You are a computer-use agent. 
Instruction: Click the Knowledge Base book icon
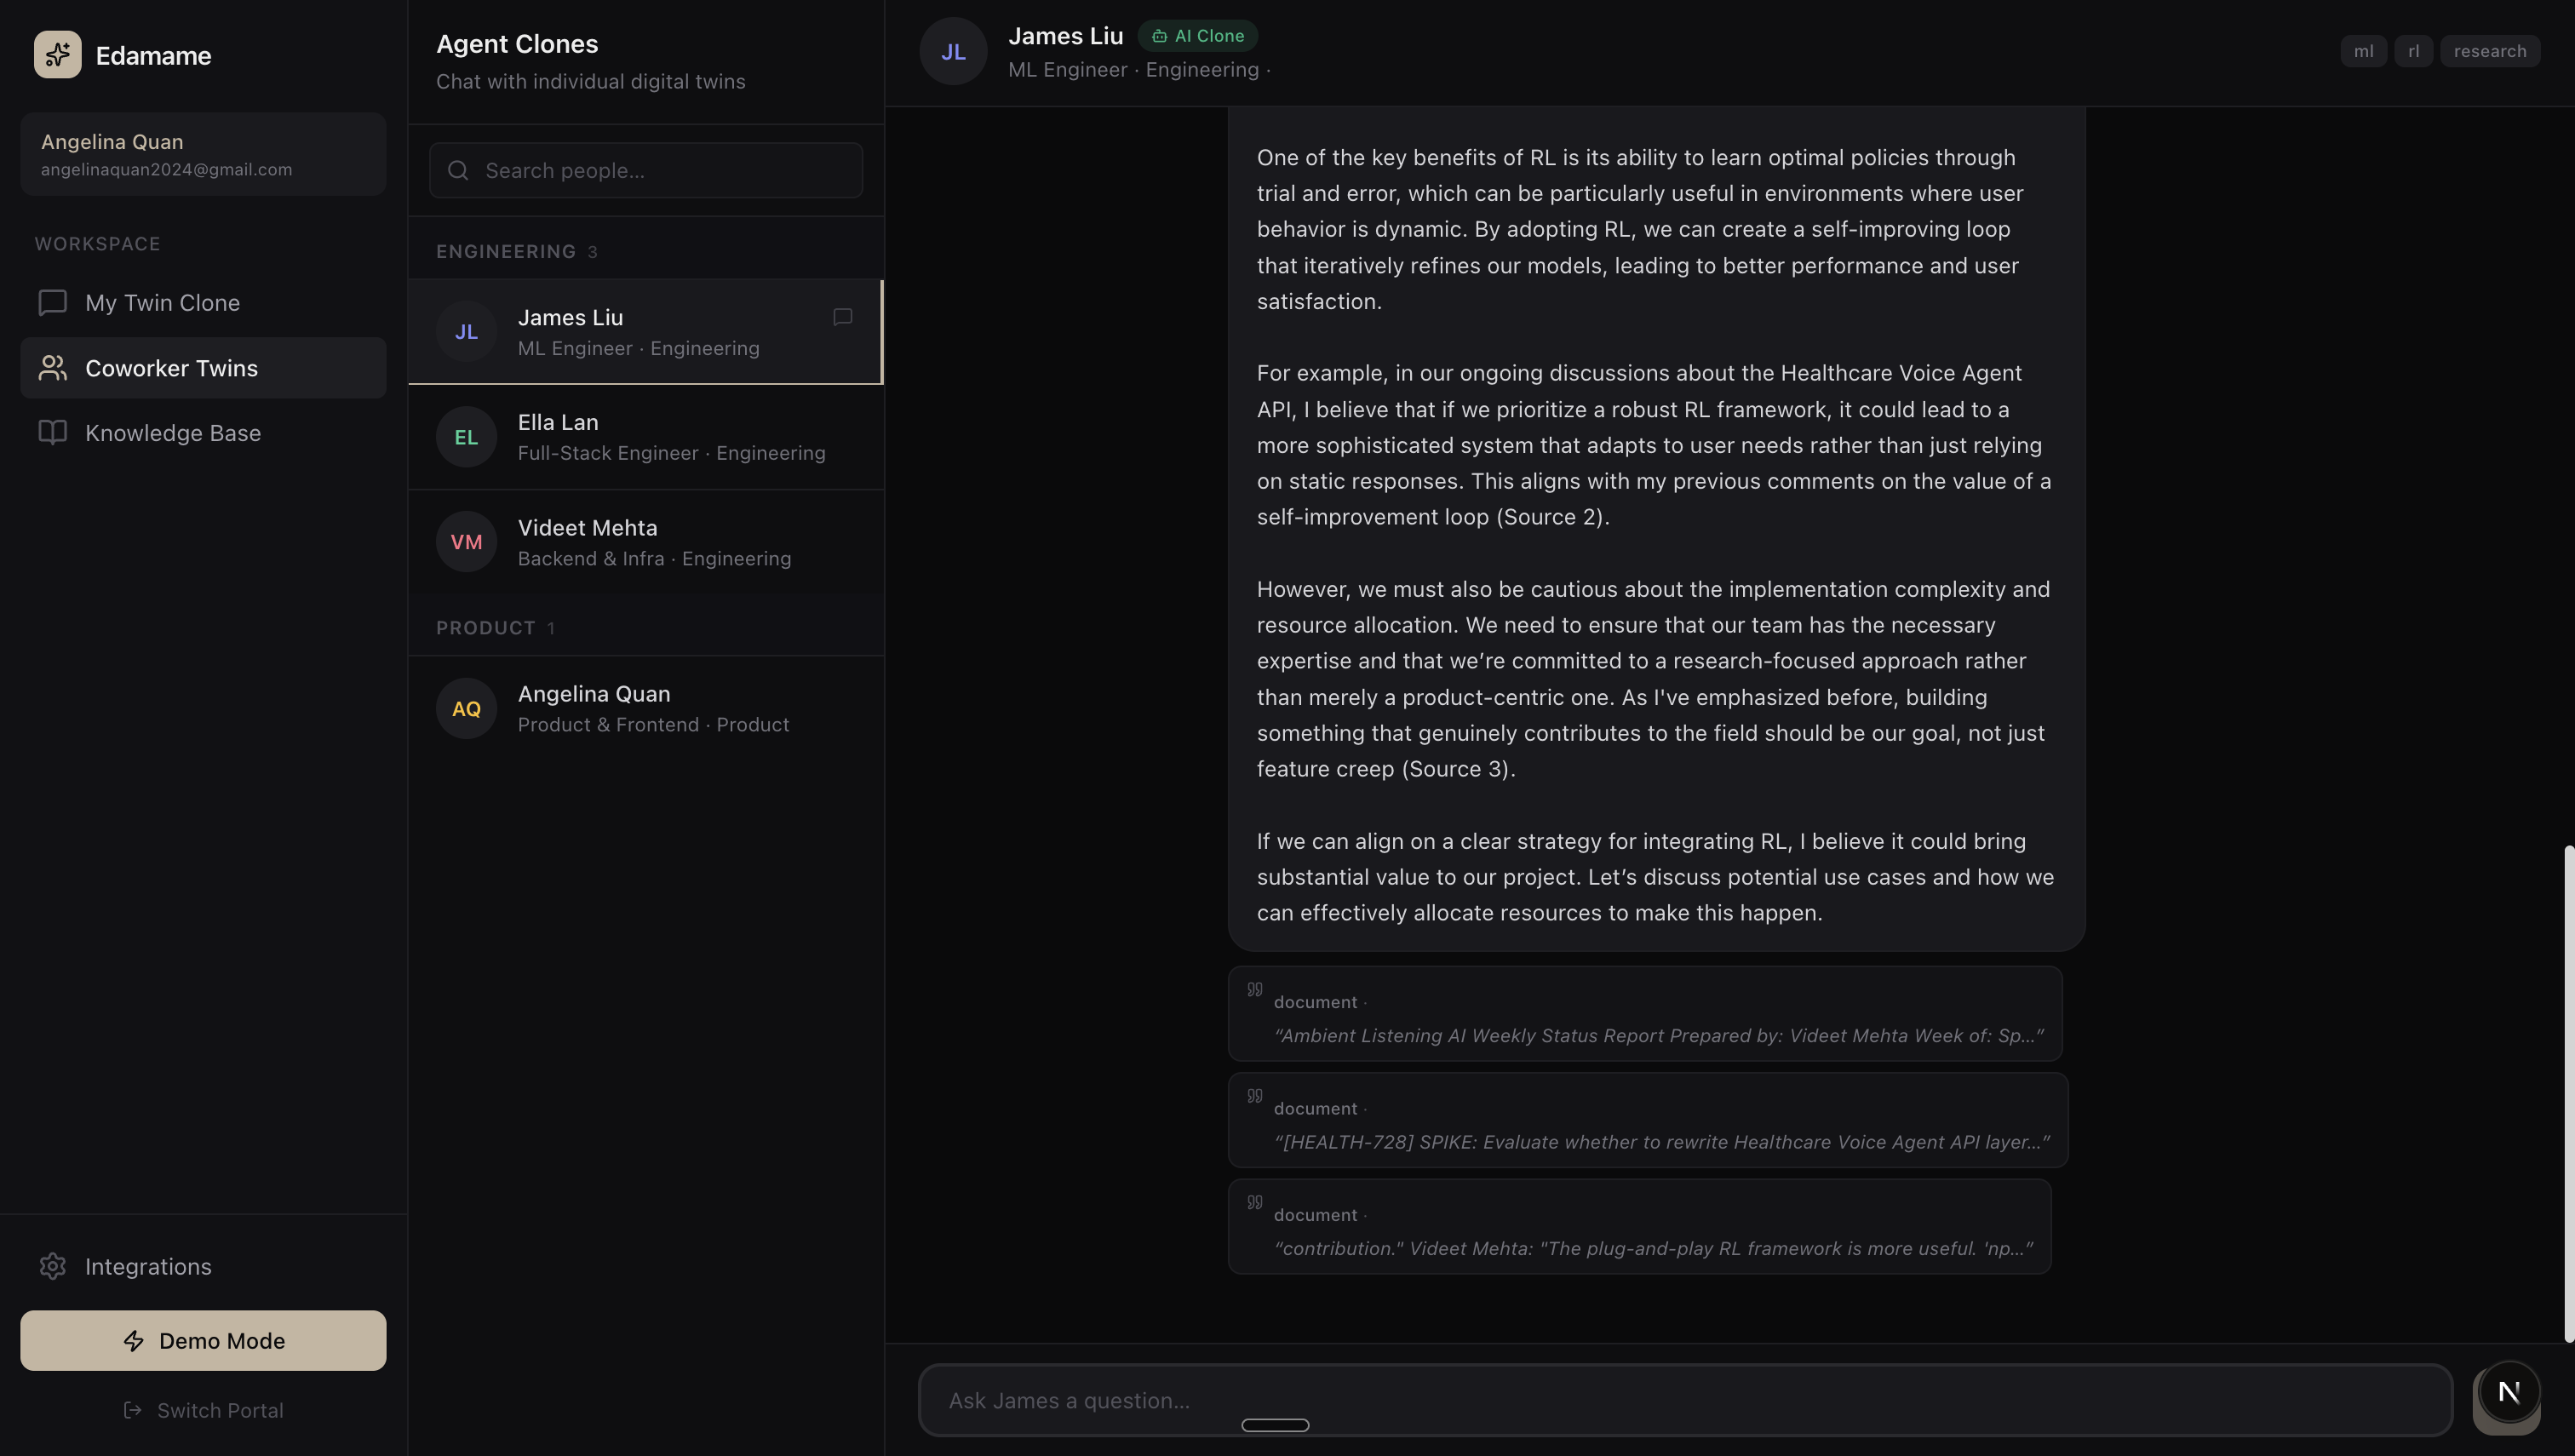[53, 432]
